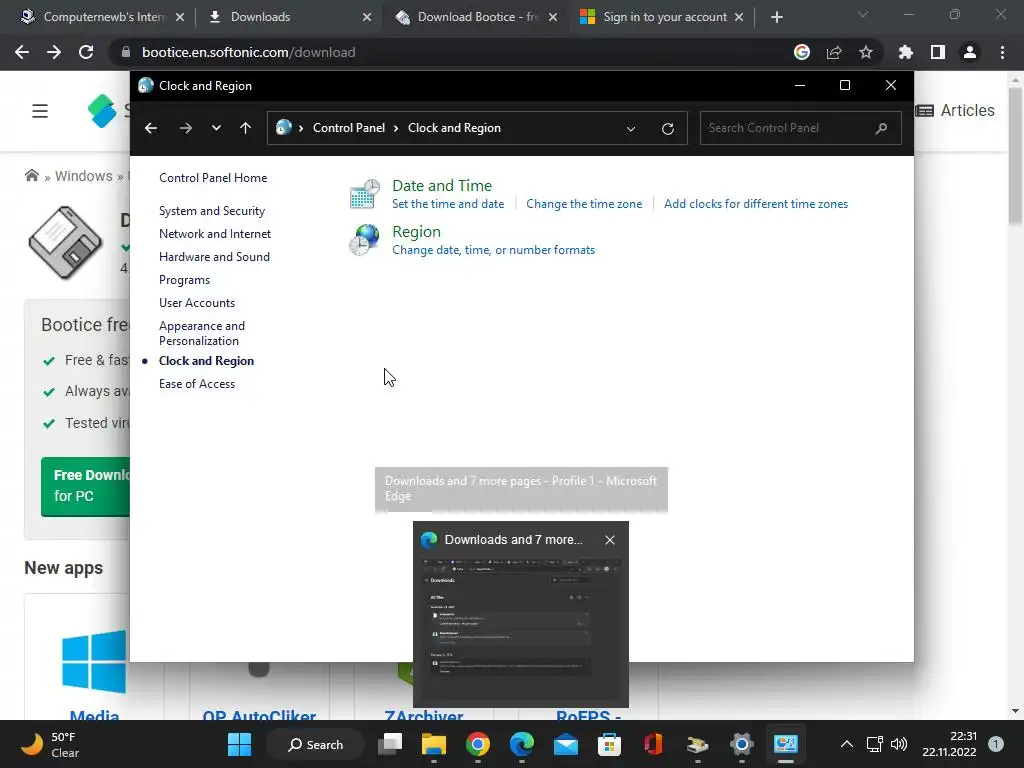Open Chrome extensions puzzle icon
The height and width of the screenshot is (768, 1024).
(905, 52)
